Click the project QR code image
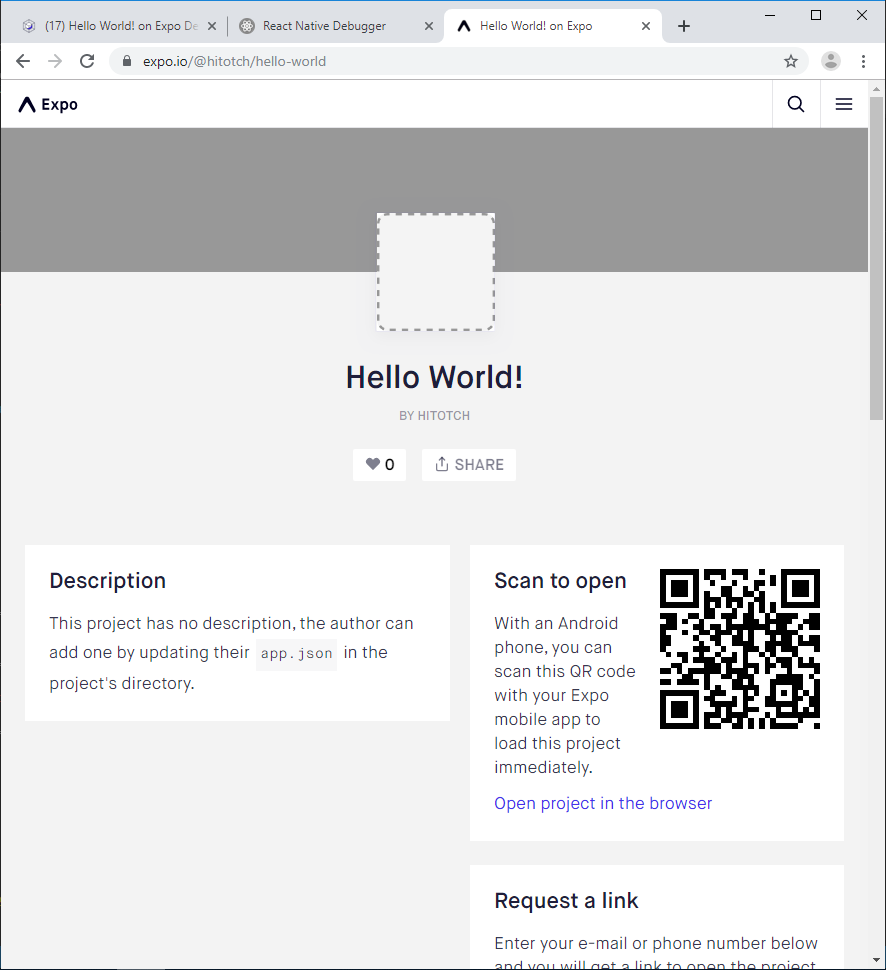Screen dimensions: 886x970 point(740,648)
